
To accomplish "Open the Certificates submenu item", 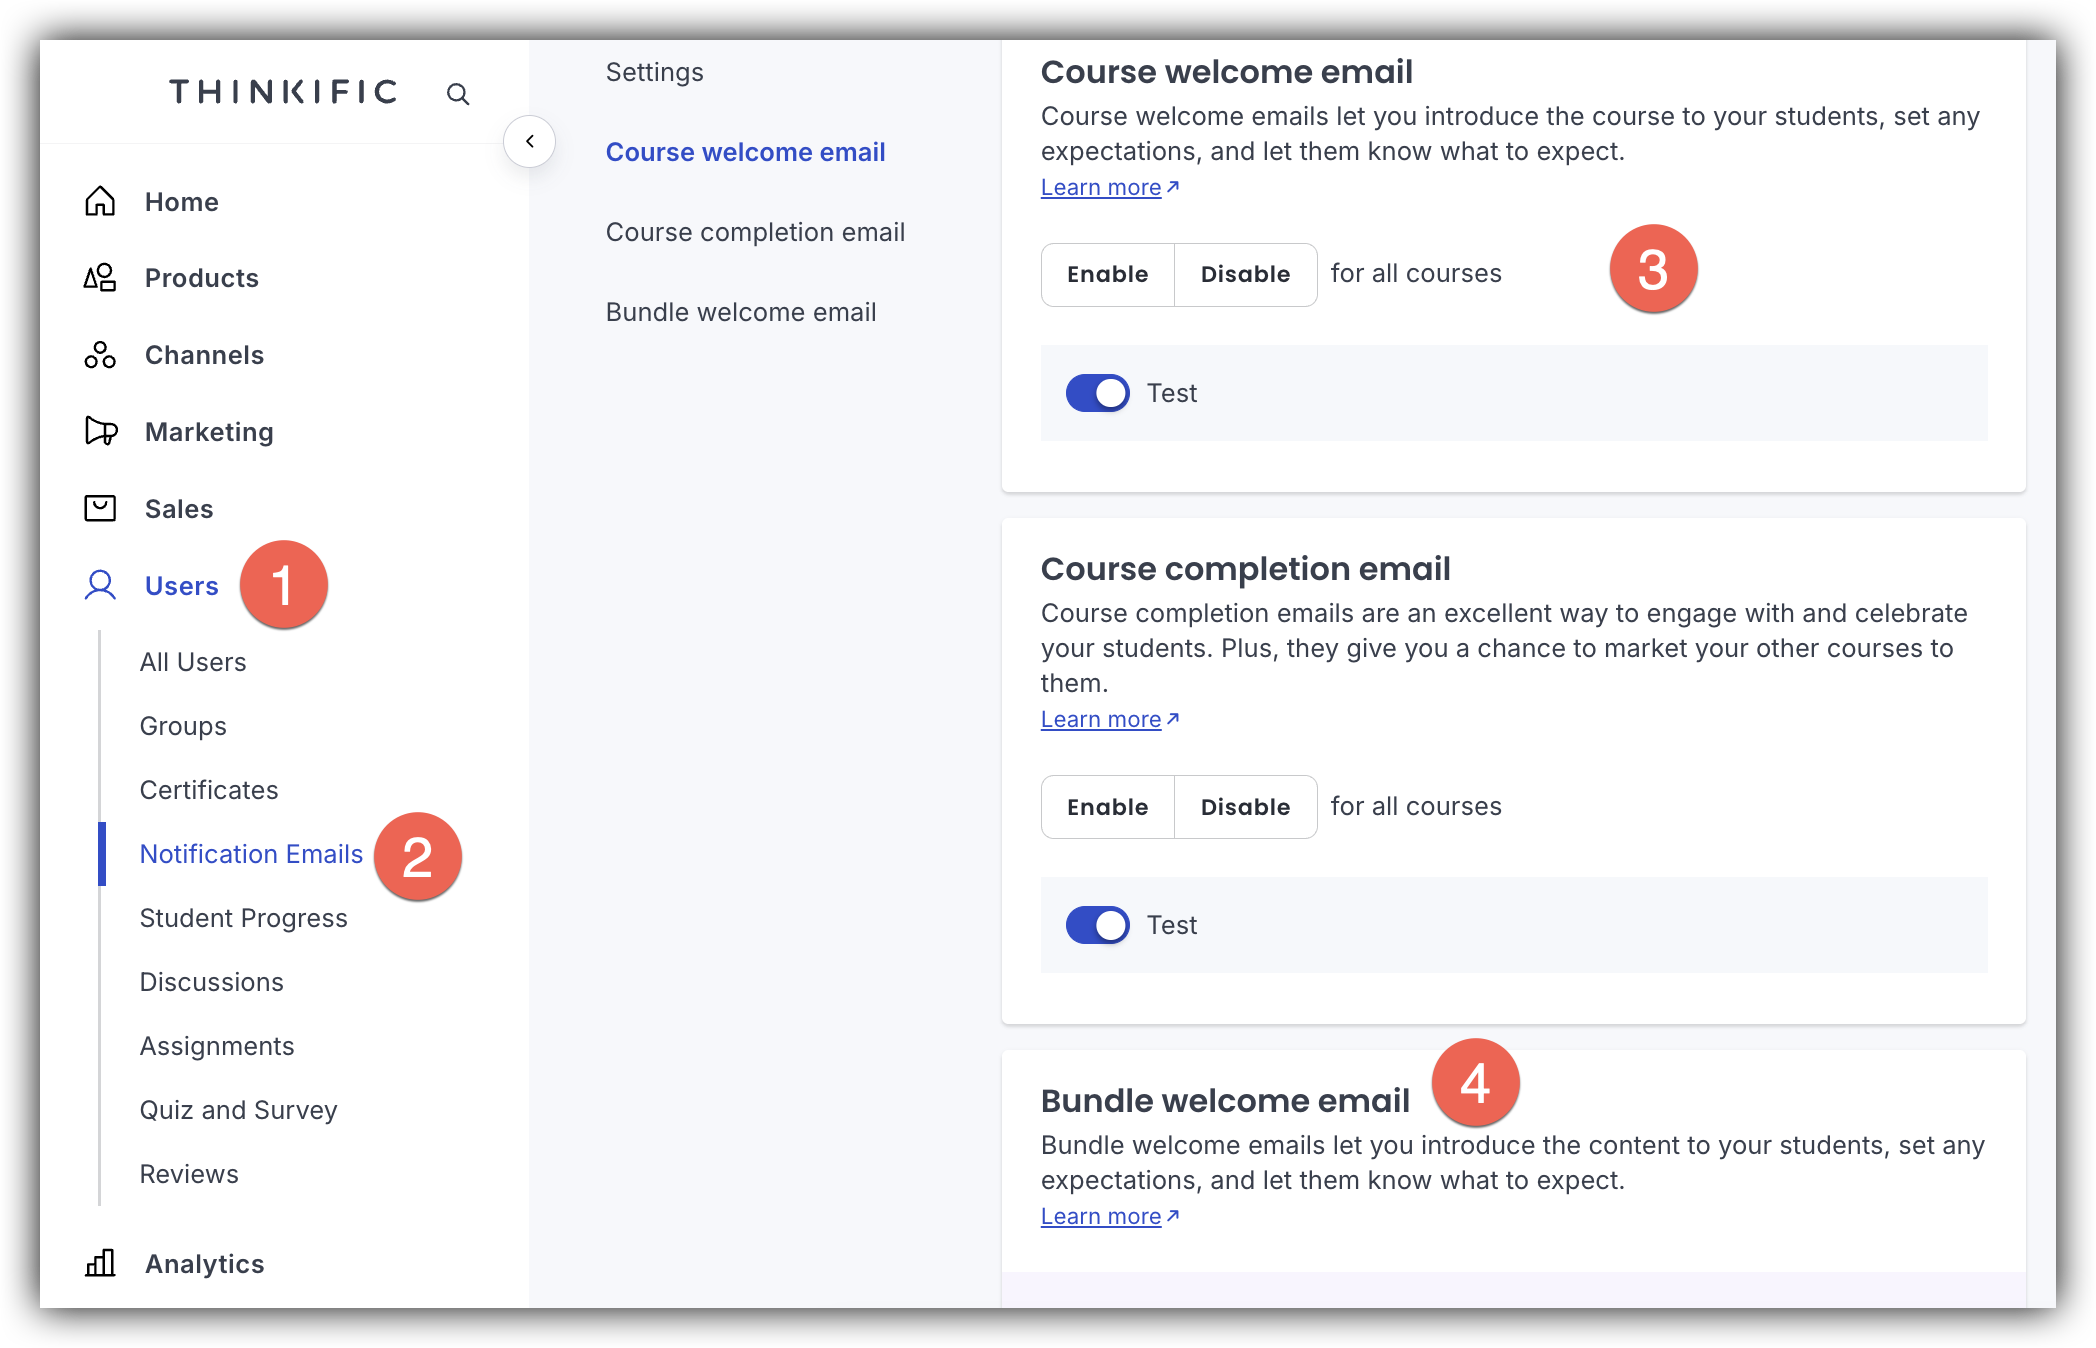I will click(208, 790).
